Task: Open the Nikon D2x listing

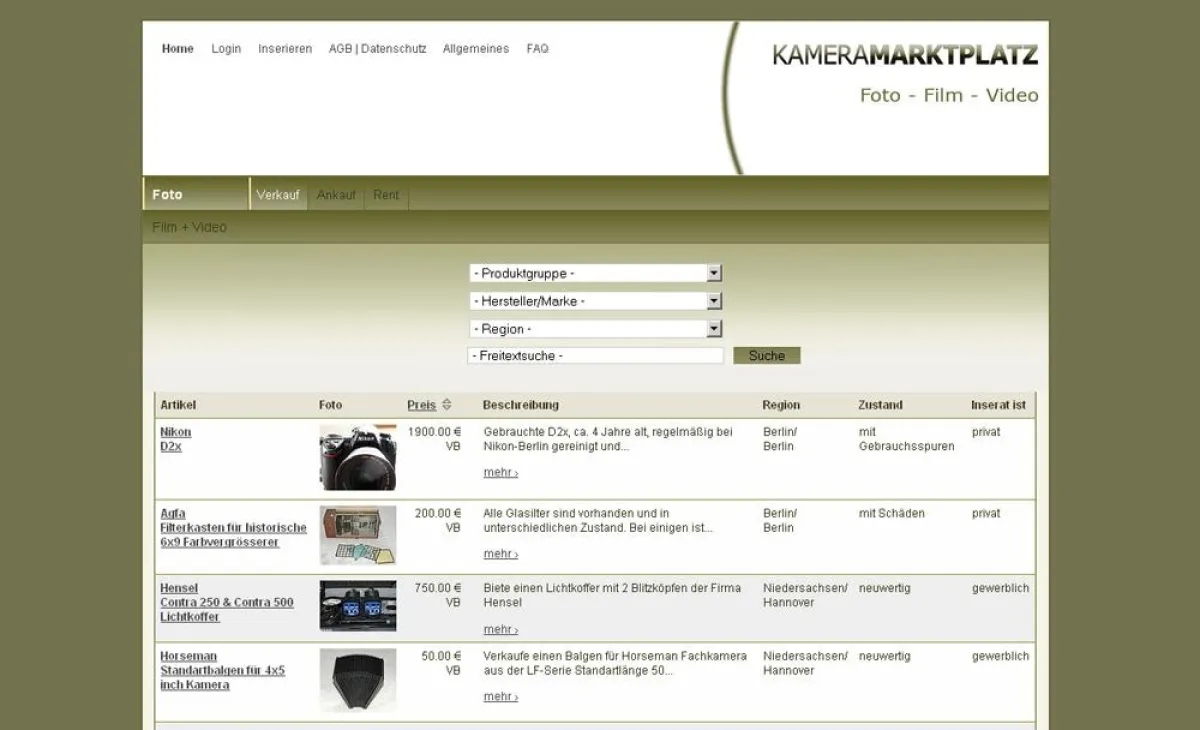Action: pyautogui.click(x=175, y=439)
